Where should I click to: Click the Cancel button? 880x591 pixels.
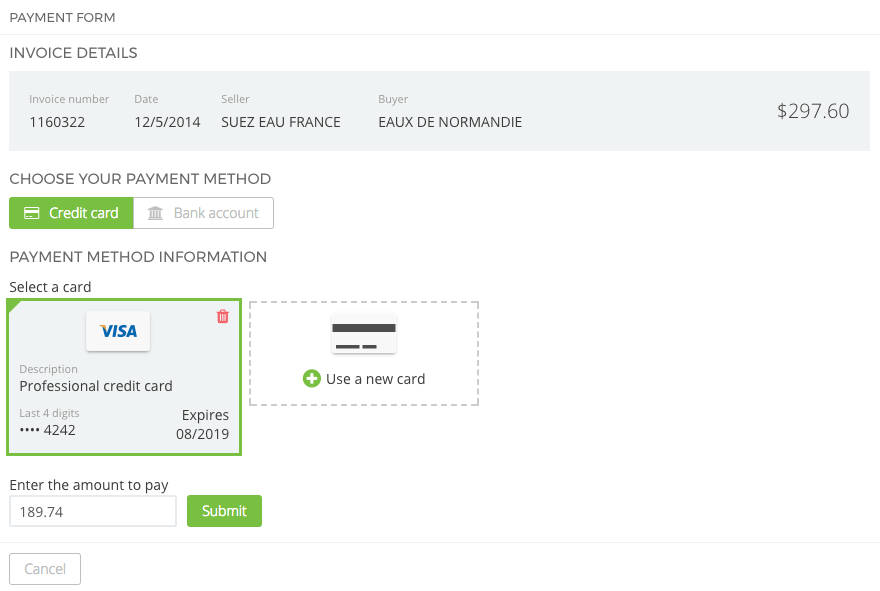click(45, 569)
